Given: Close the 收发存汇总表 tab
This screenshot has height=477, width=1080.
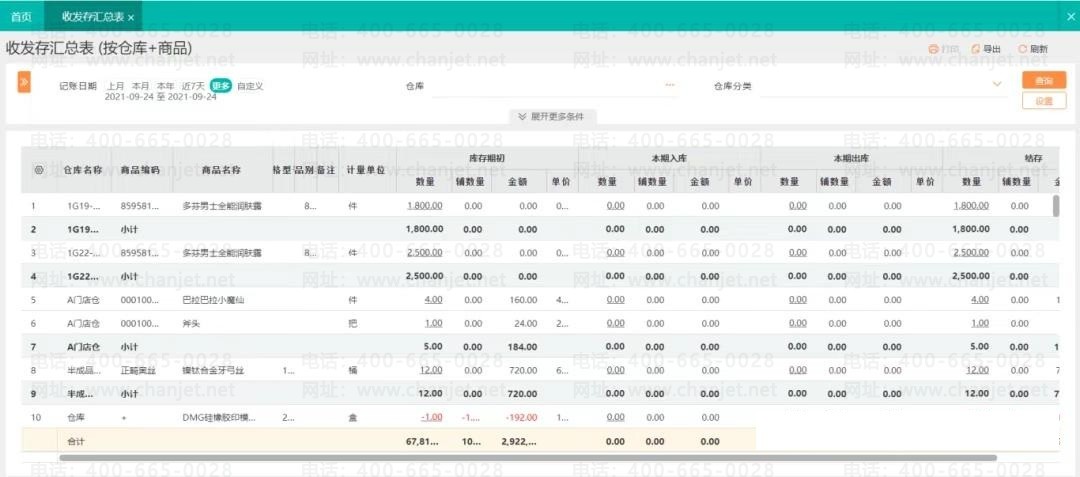Looking at the screenshot, I should pos(131,17).
